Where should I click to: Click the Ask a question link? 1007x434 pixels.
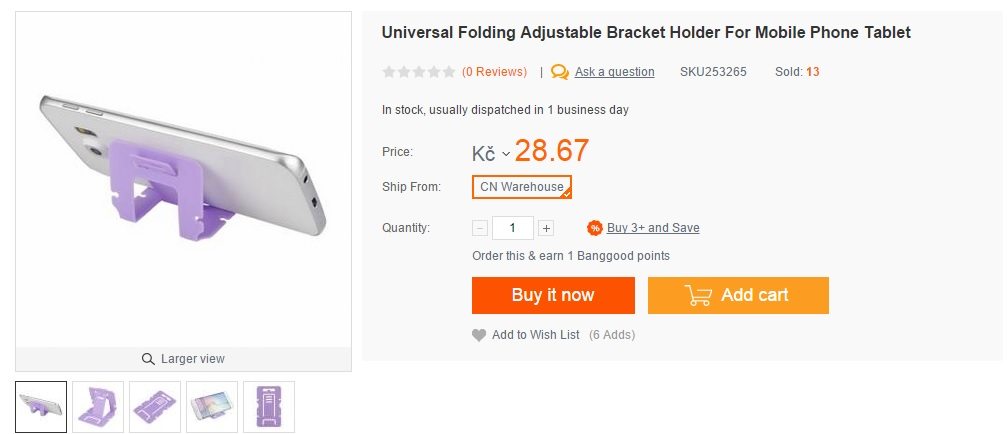click(x=614, y=72)
